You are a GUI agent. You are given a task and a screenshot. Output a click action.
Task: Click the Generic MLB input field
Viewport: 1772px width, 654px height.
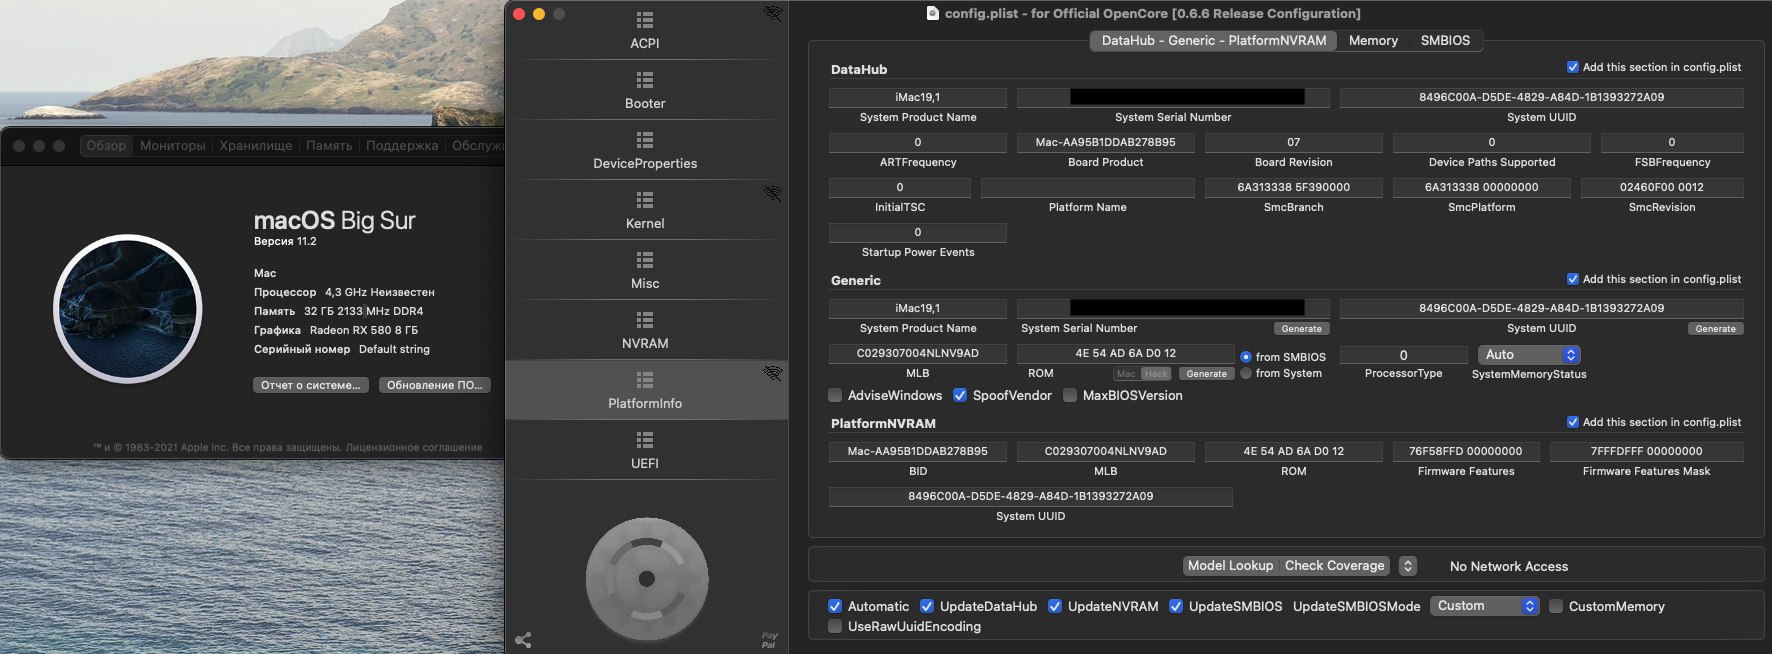tap(918, 353)
